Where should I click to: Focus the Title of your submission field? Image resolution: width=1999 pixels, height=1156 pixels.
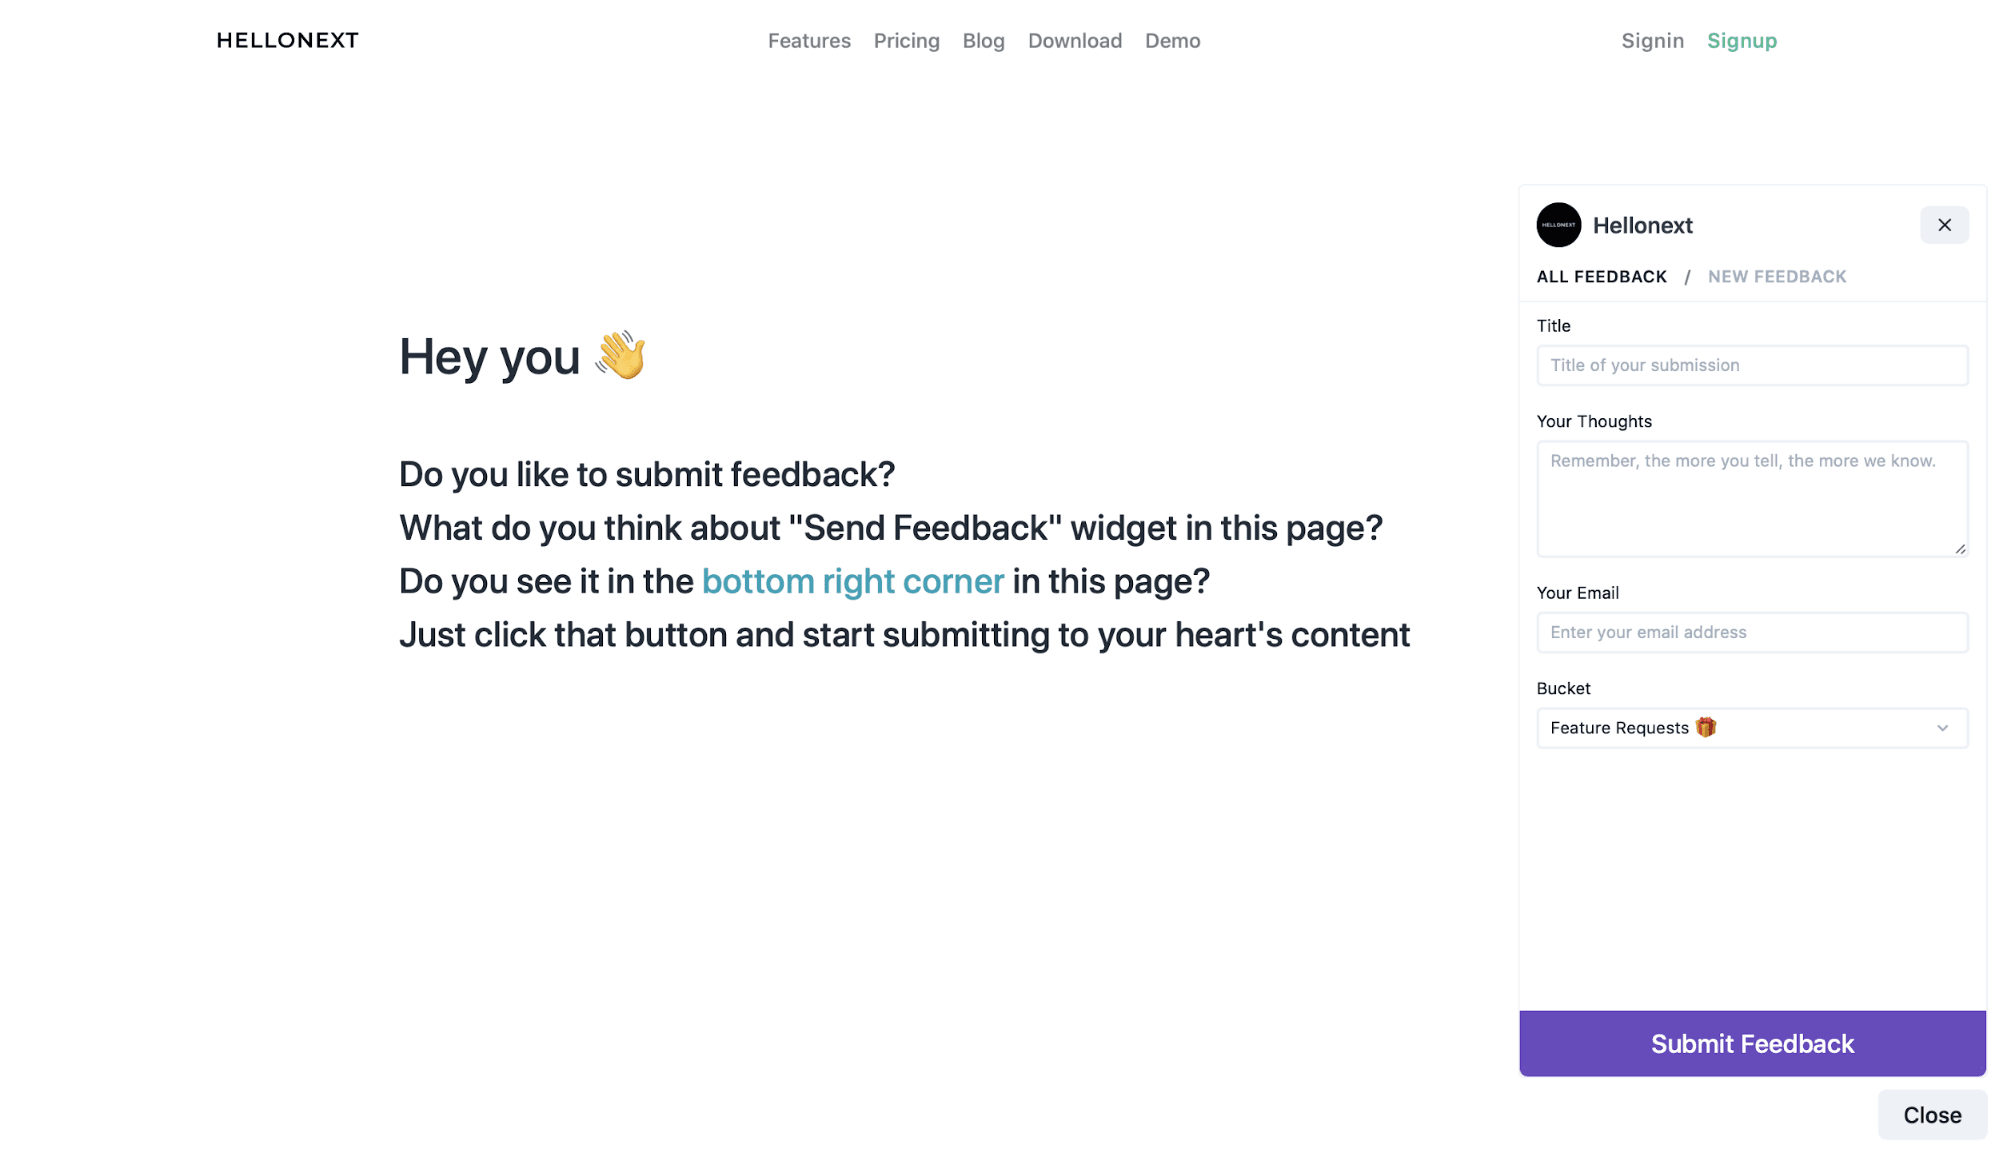1751,365
